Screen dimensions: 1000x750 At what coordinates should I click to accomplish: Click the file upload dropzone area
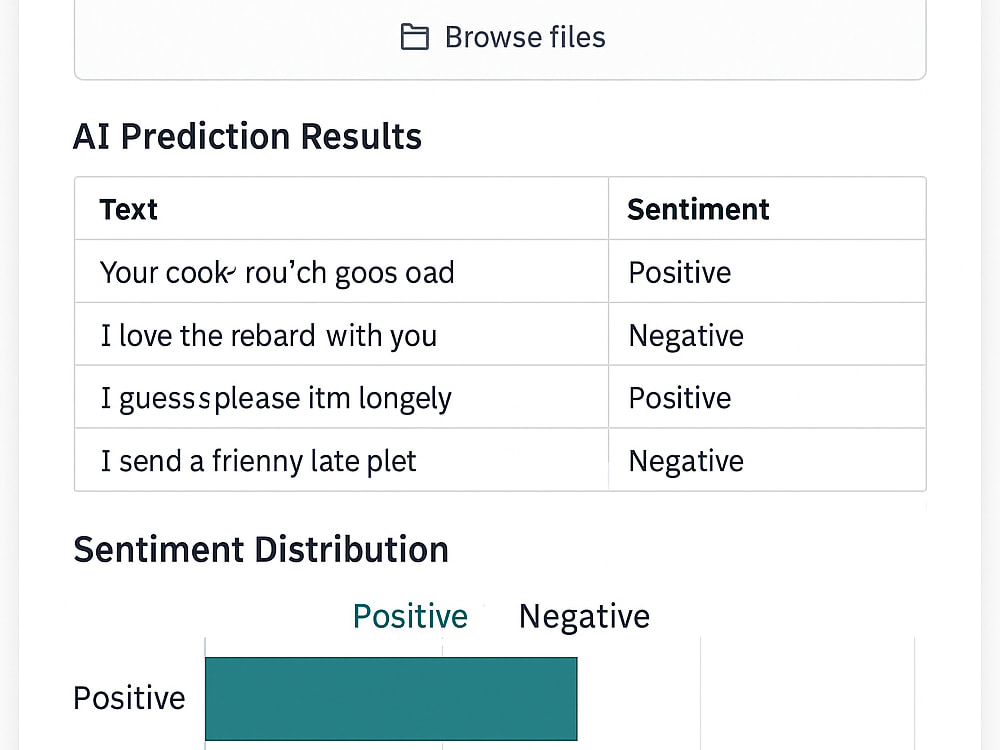[500, 37]
